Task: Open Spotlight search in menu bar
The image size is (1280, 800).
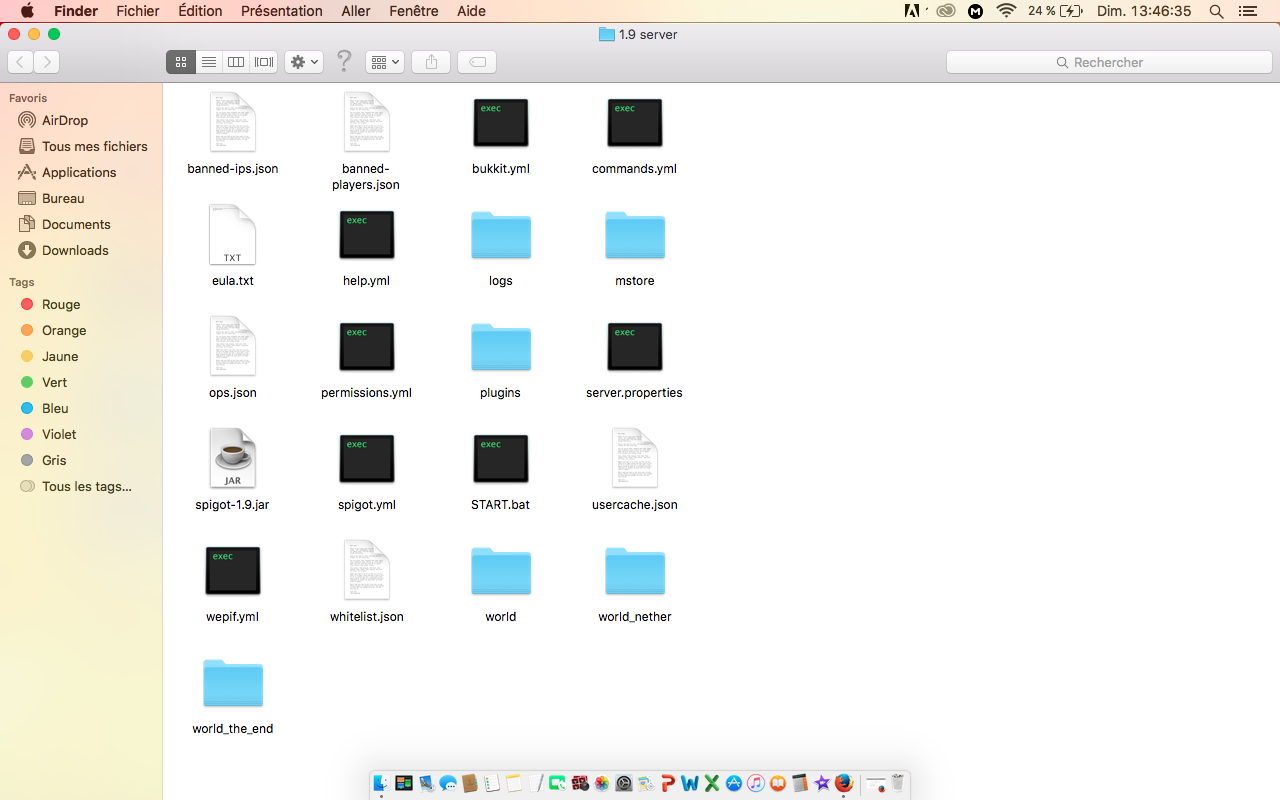Action: 1216,11
